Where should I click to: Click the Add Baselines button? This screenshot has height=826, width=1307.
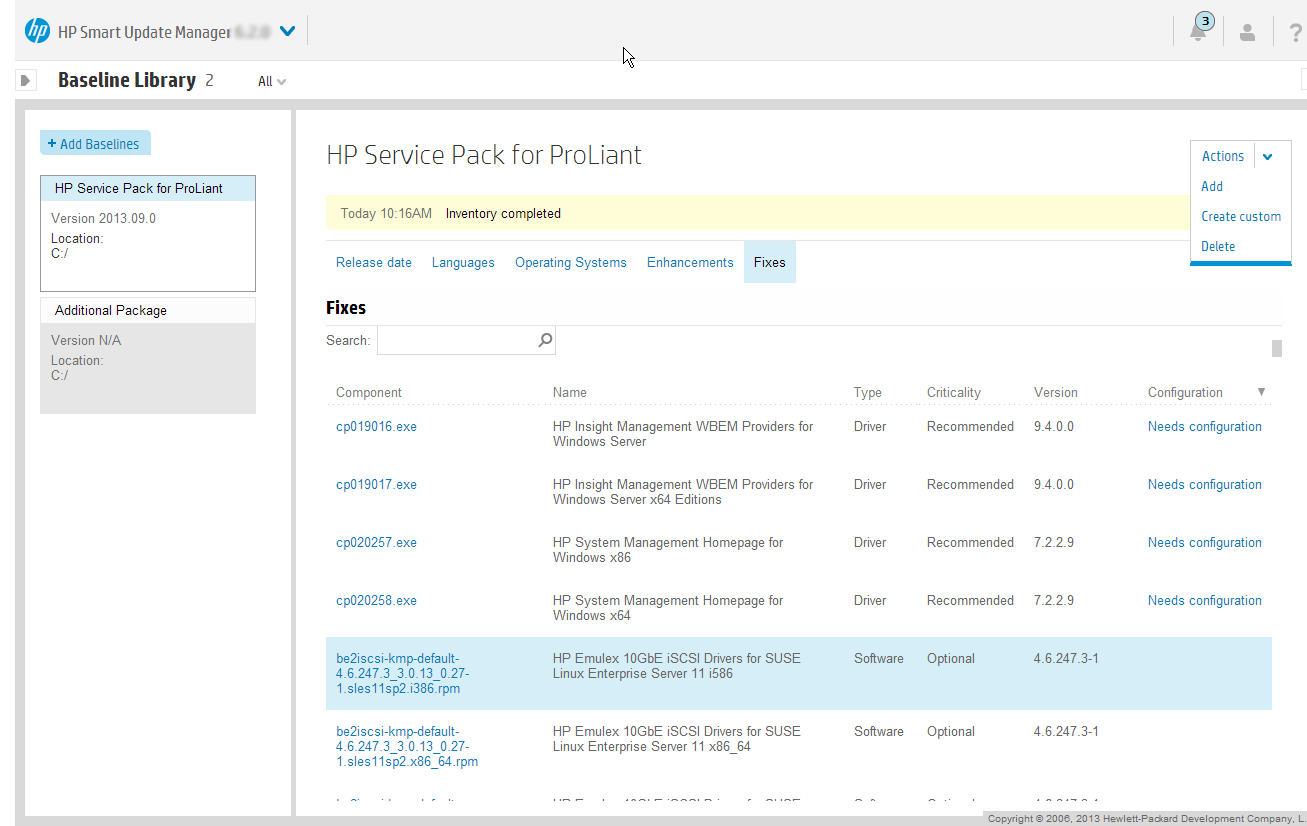point(95,143)
